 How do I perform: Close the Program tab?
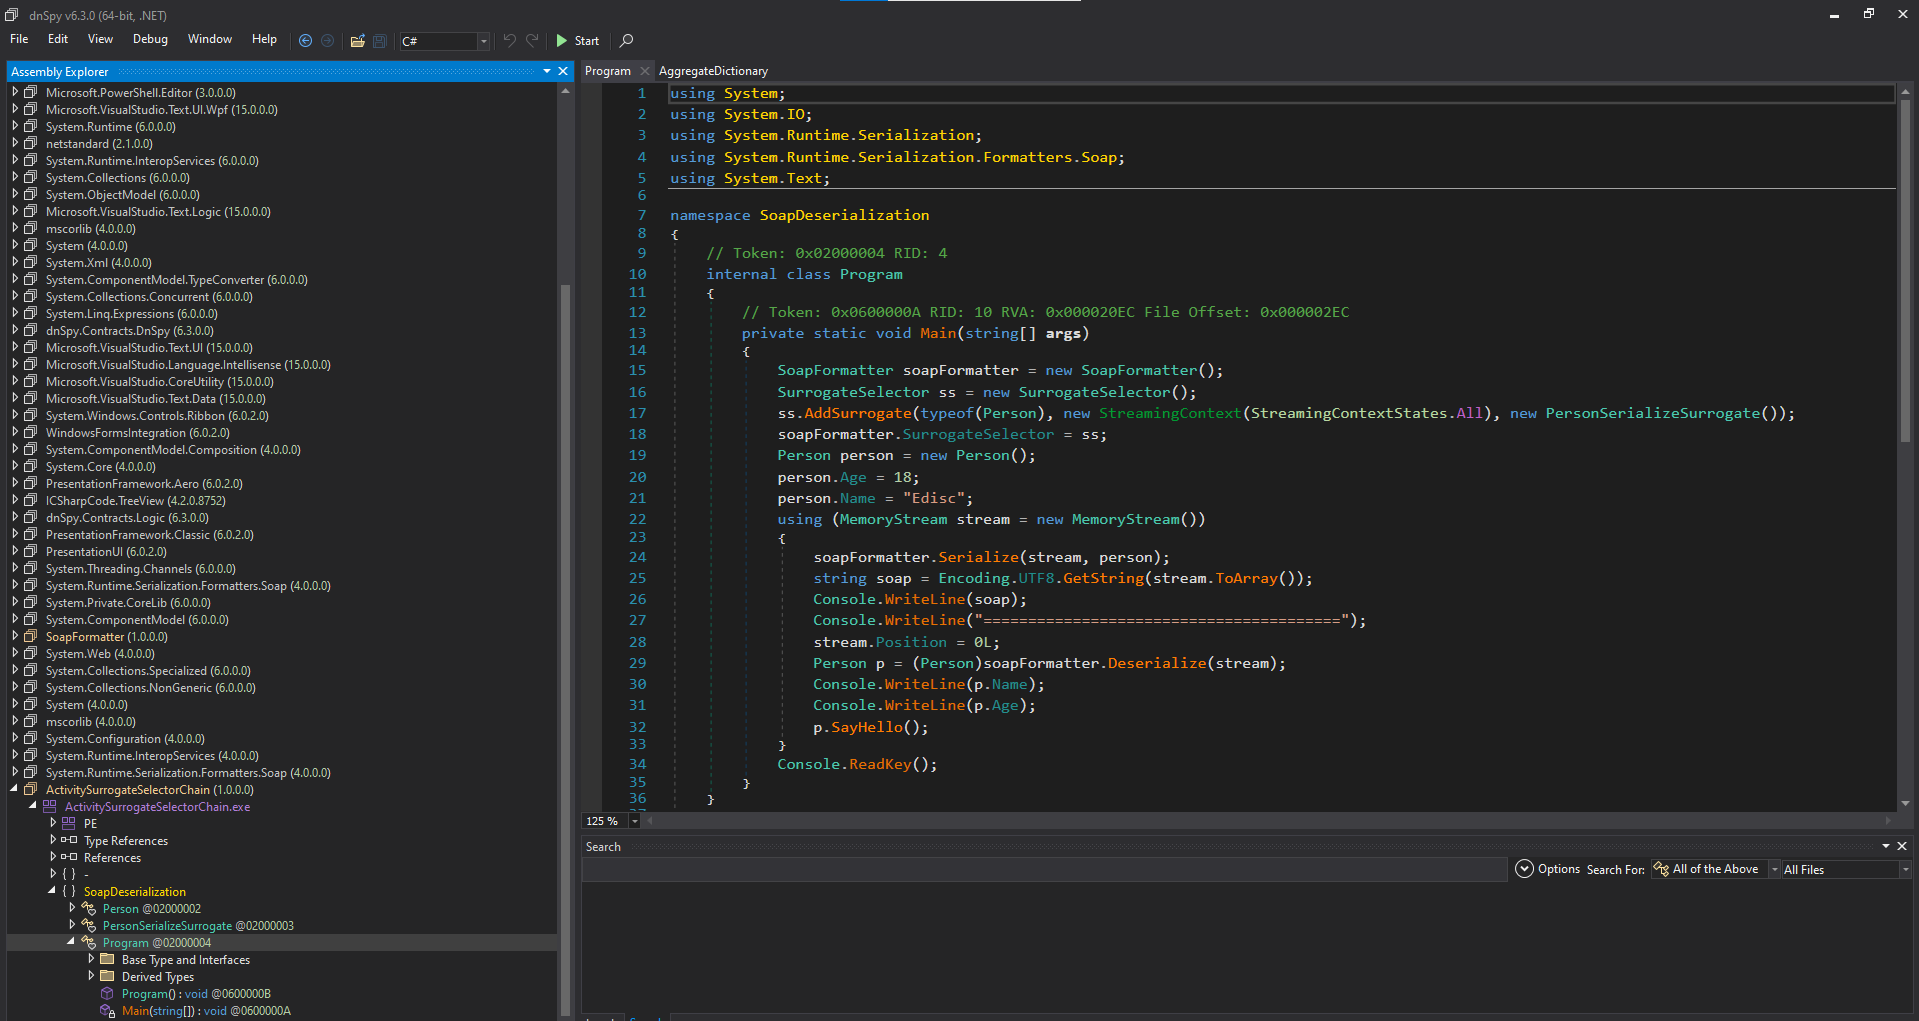tap(645, 71)
